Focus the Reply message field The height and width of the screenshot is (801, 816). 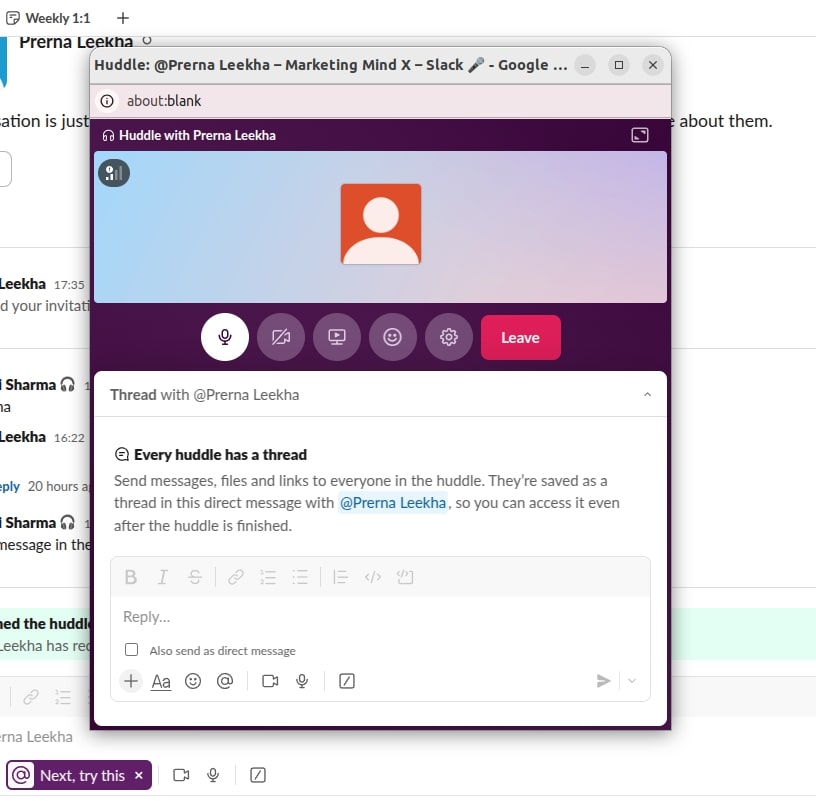(380, 617)
